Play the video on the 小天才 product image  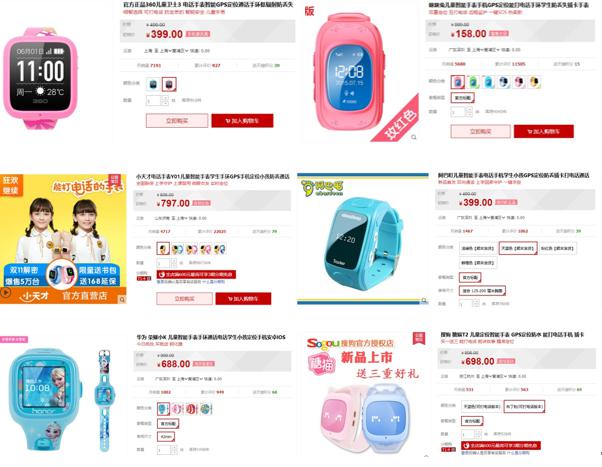point(5,293)
